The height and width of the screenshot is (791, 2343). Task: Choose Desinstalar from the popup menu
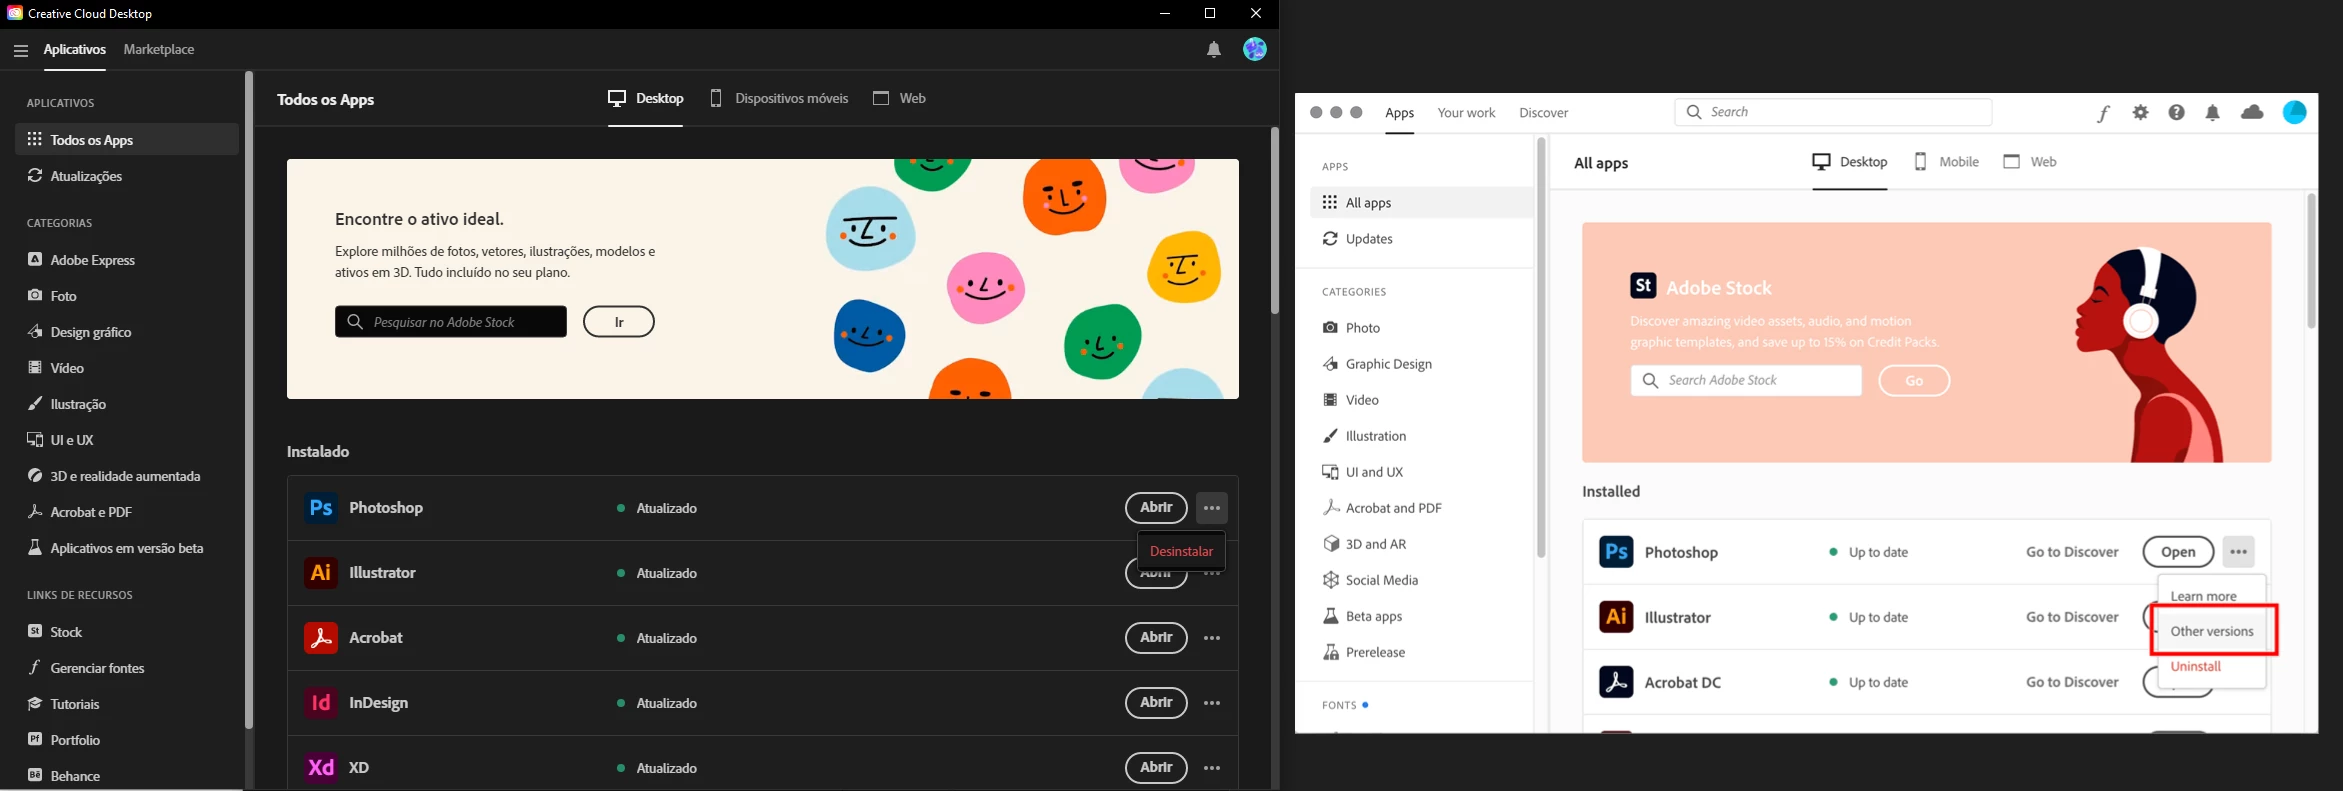1181,551
